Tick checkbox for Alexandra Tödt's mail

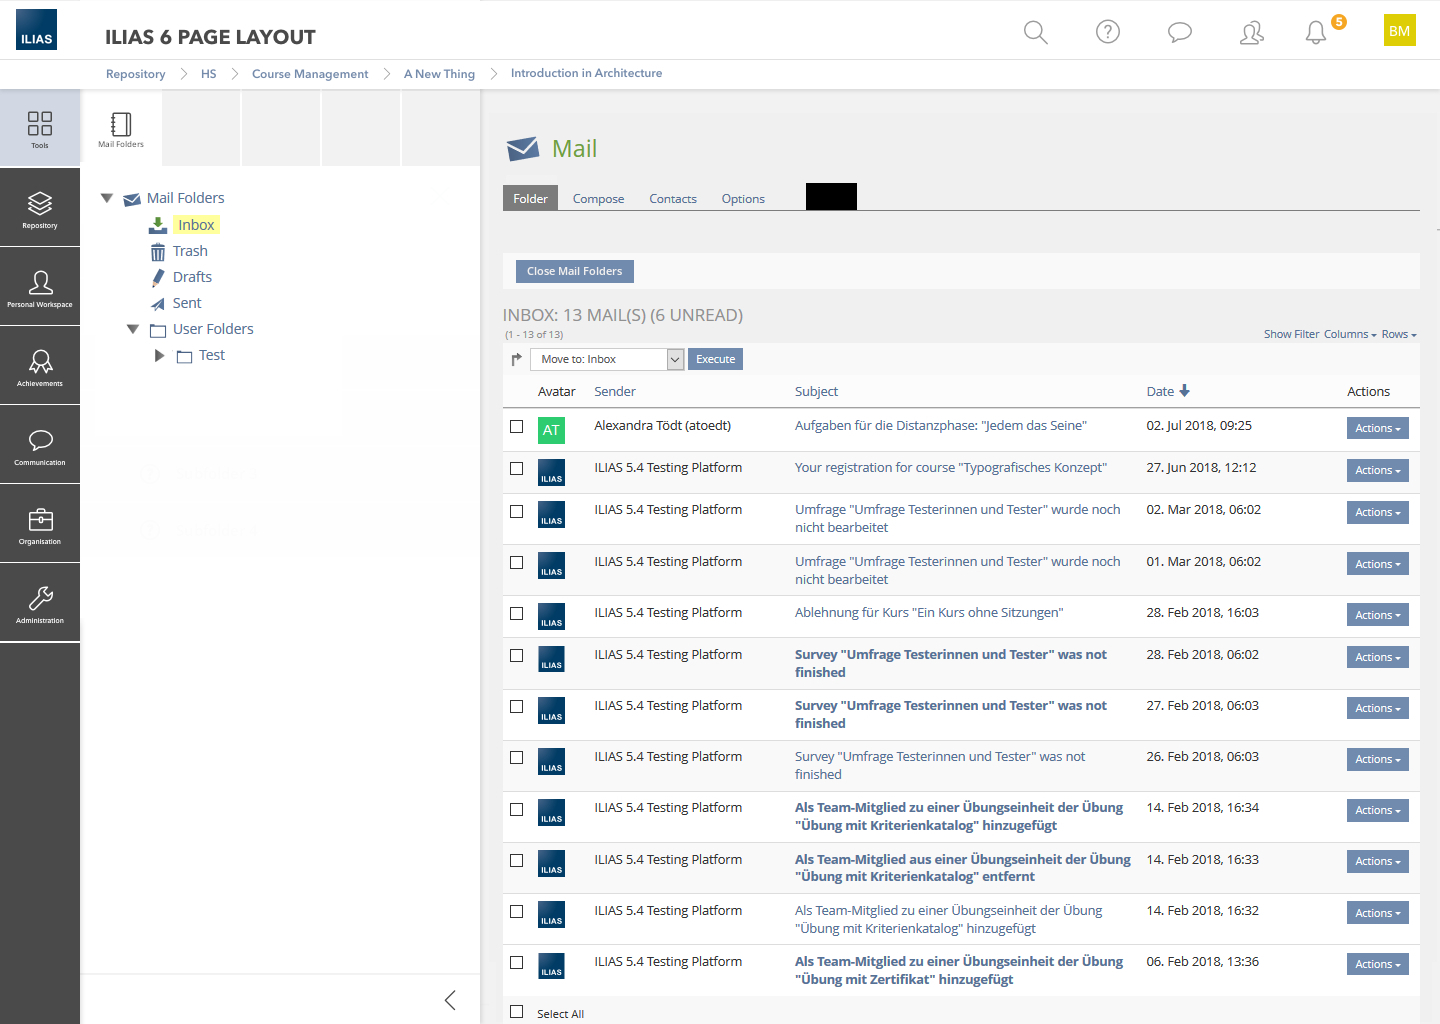[517, 427]
